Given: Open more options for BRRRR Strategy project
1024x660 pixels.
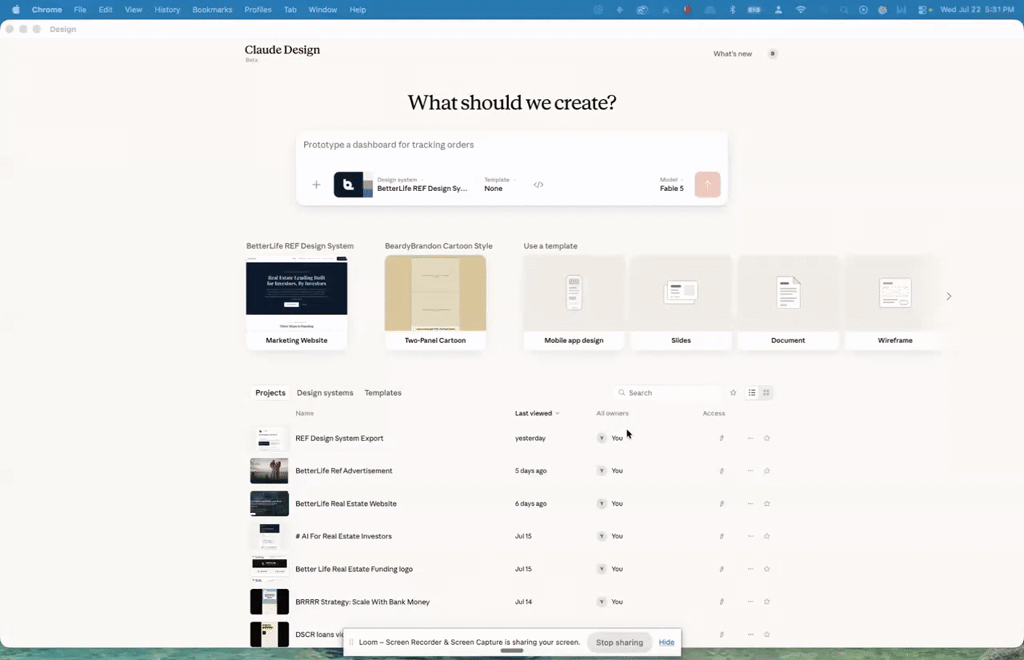Looking at the screenshot, I should pos(750,601).
